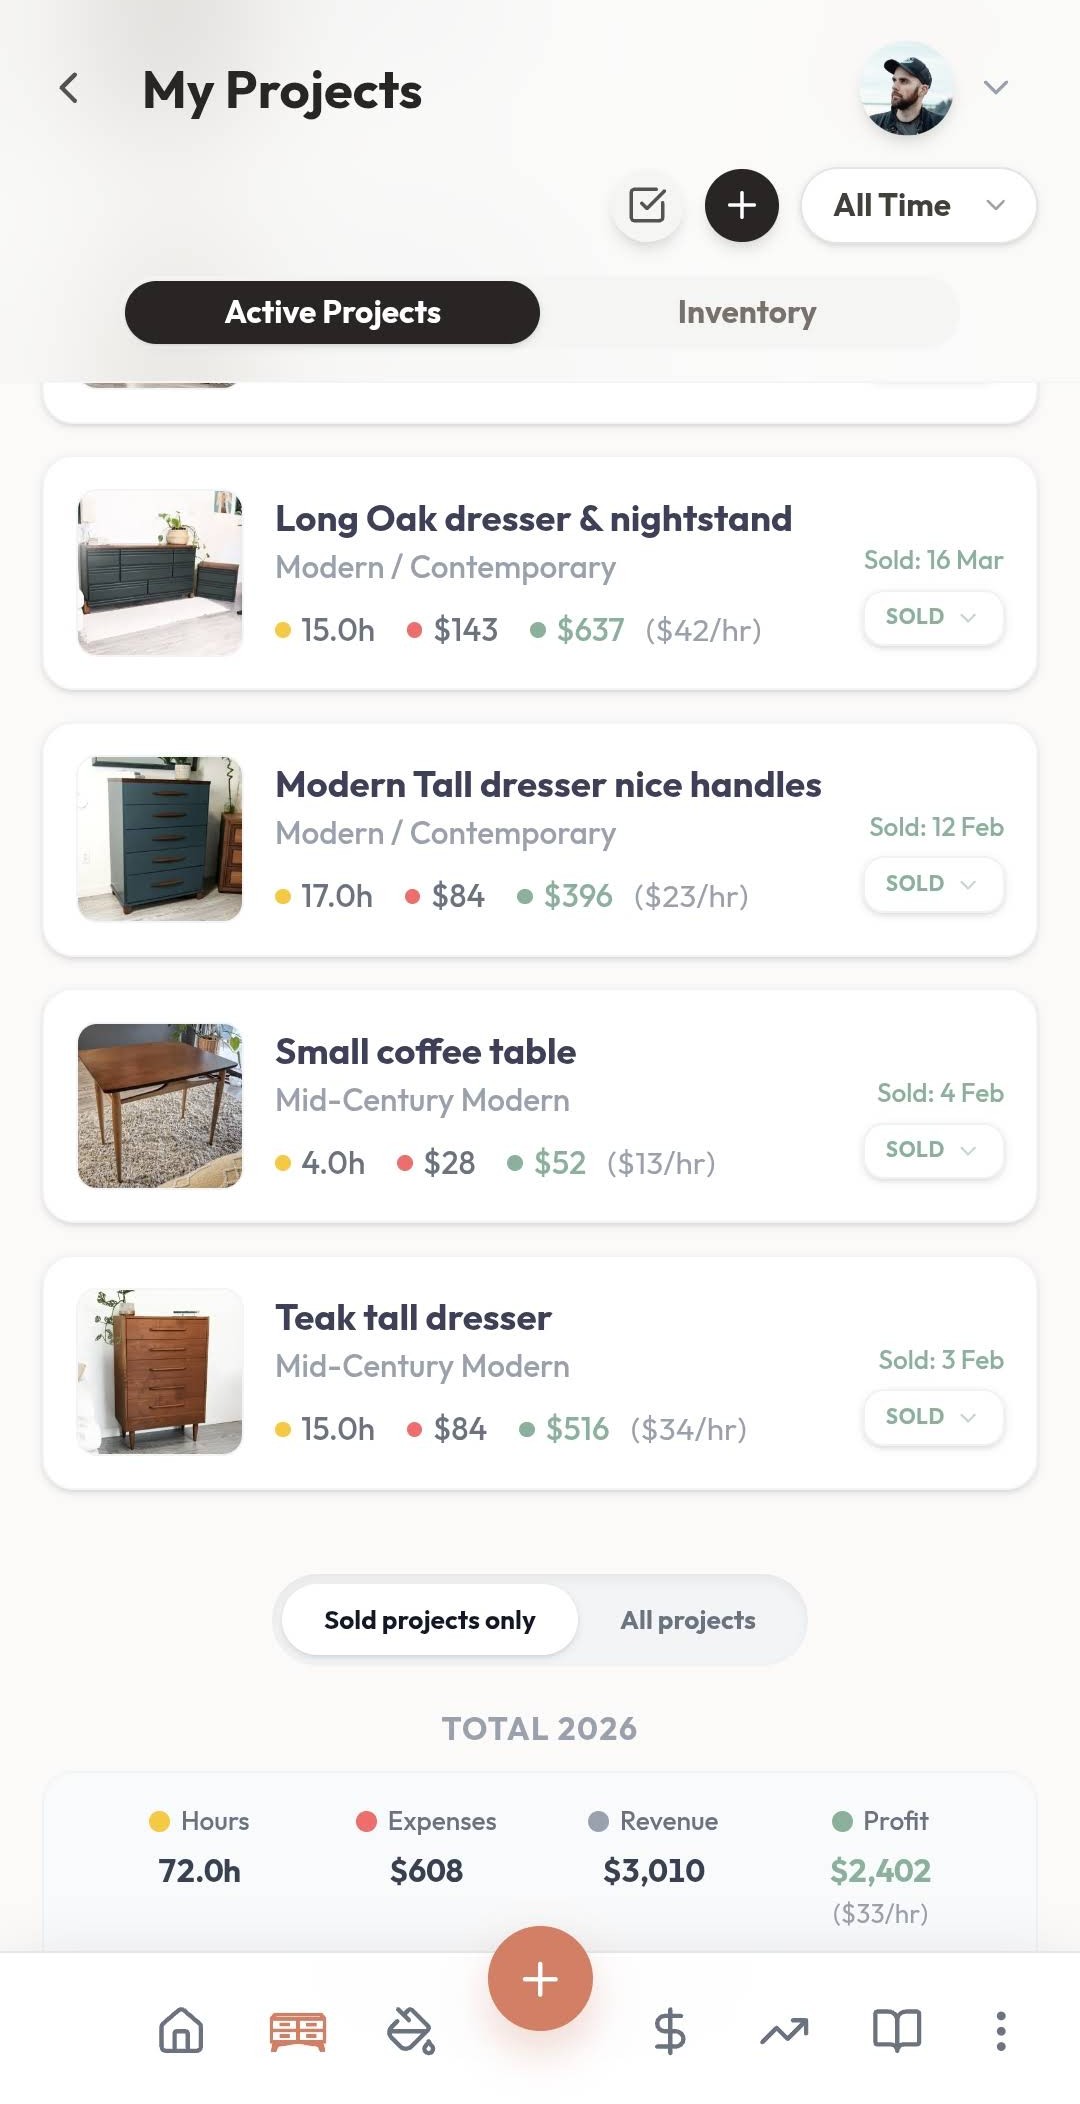The width and height of the screenshot is (1080, 2104).
Task: Open the dollar sign finances icon
Action: tap(669, 2031)
